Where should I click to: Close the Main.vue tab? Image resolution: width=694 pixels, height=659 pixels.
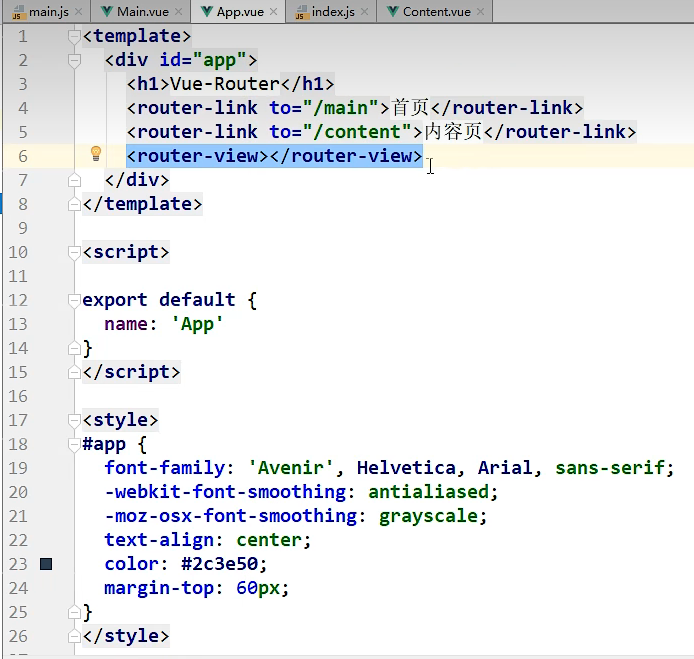tap(178, 12)
